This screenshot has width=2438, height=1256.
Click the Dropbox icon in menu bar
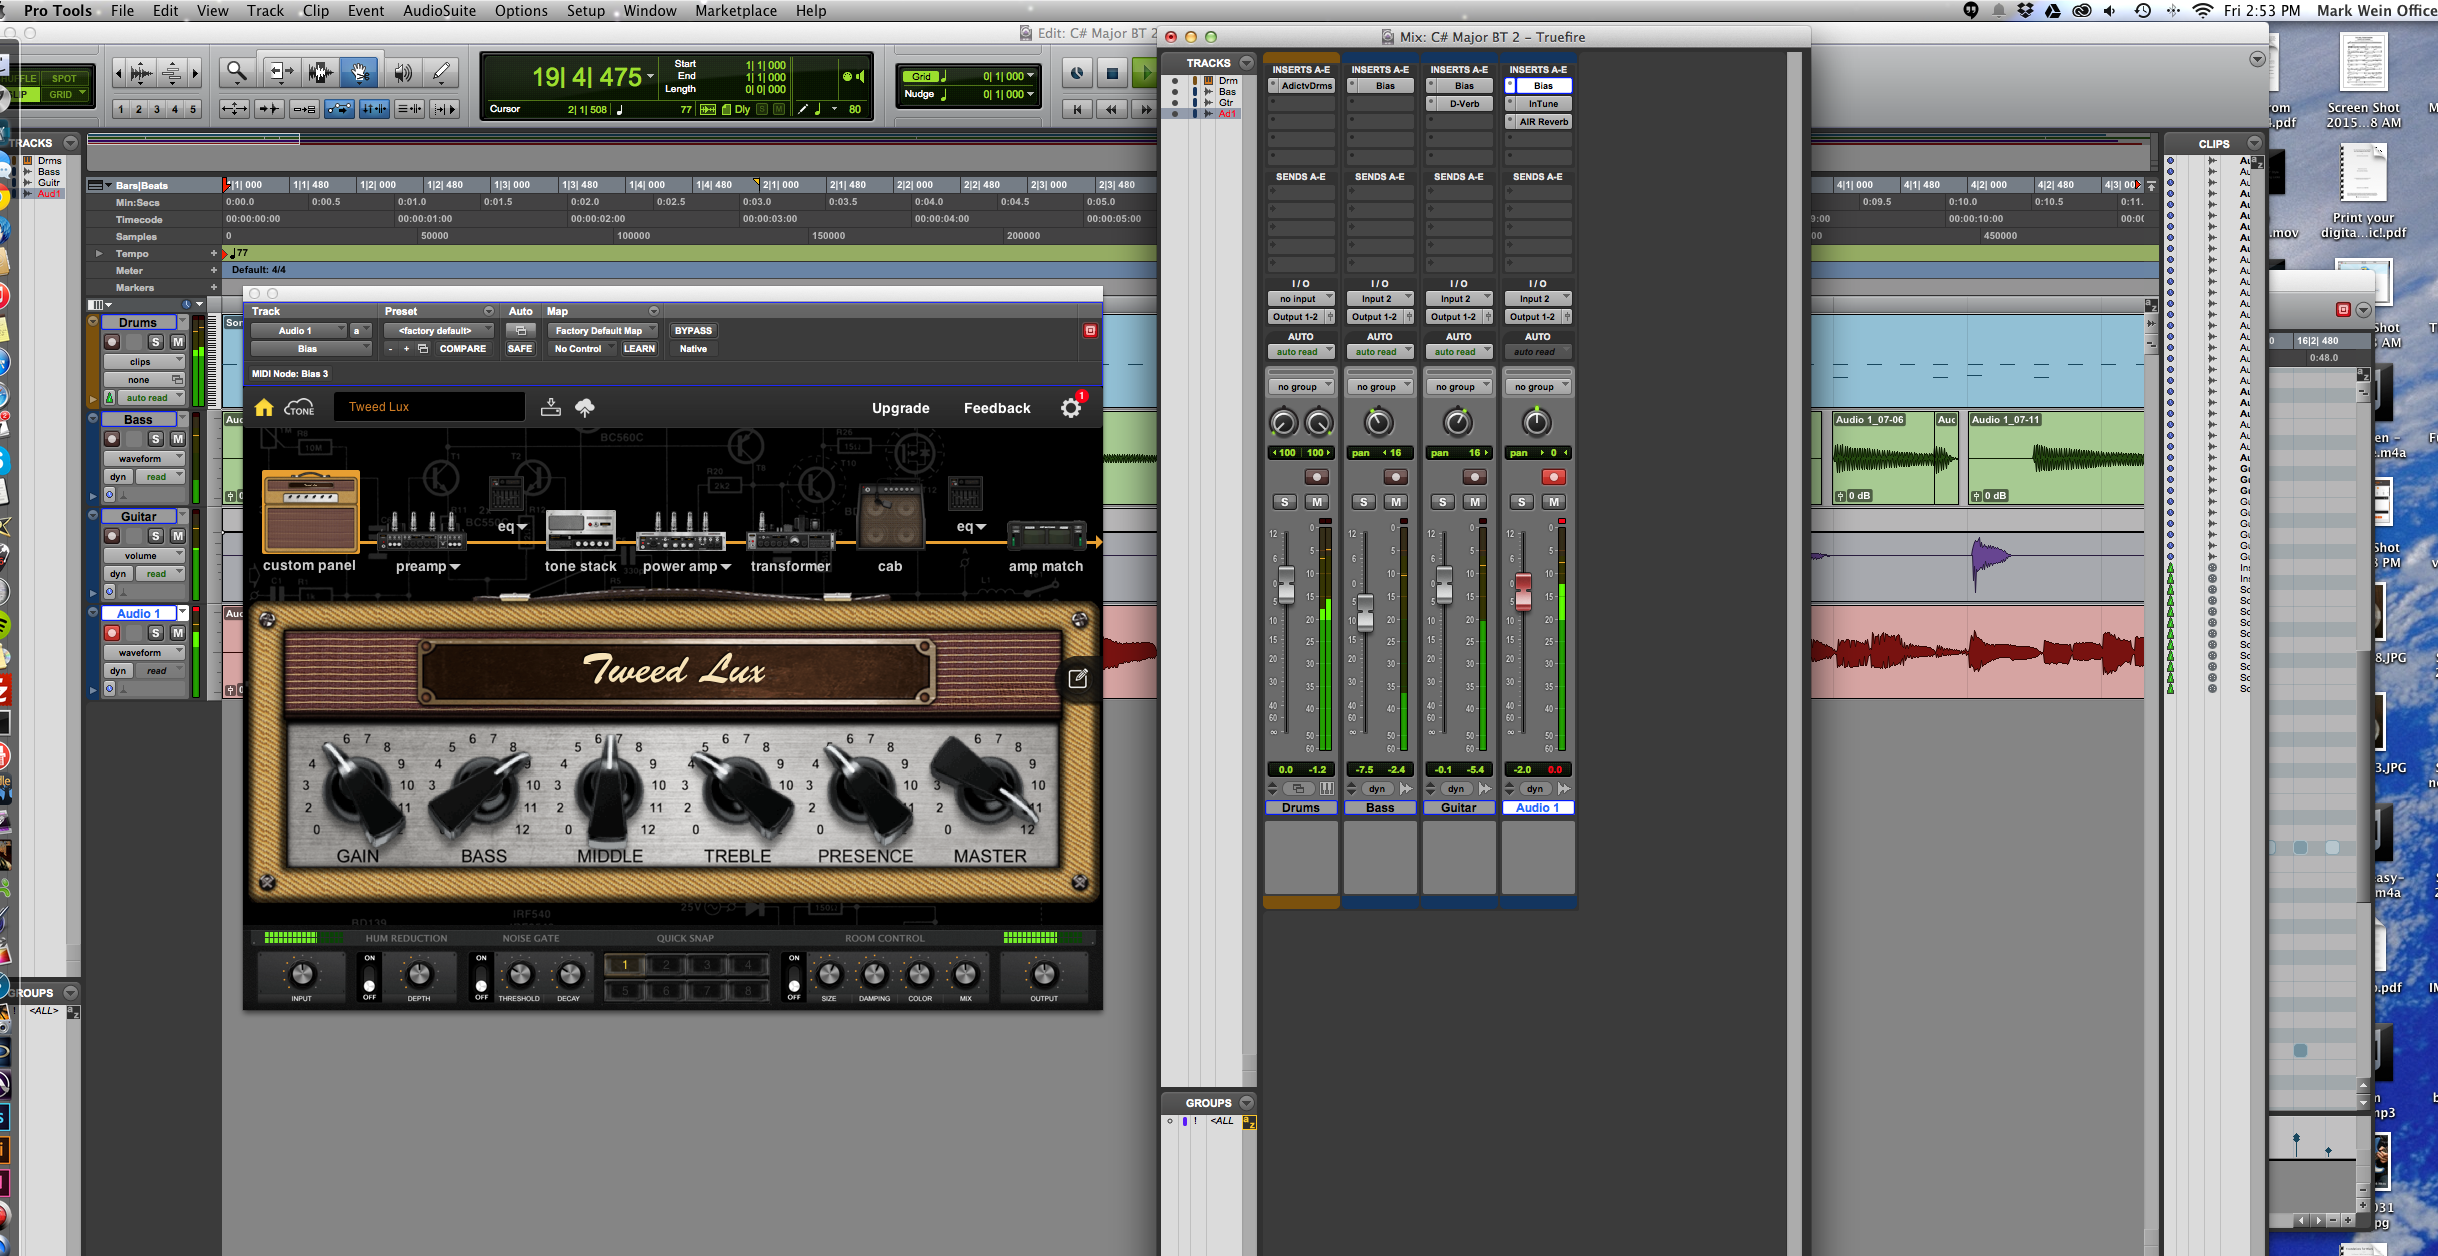coord(2026,10)
